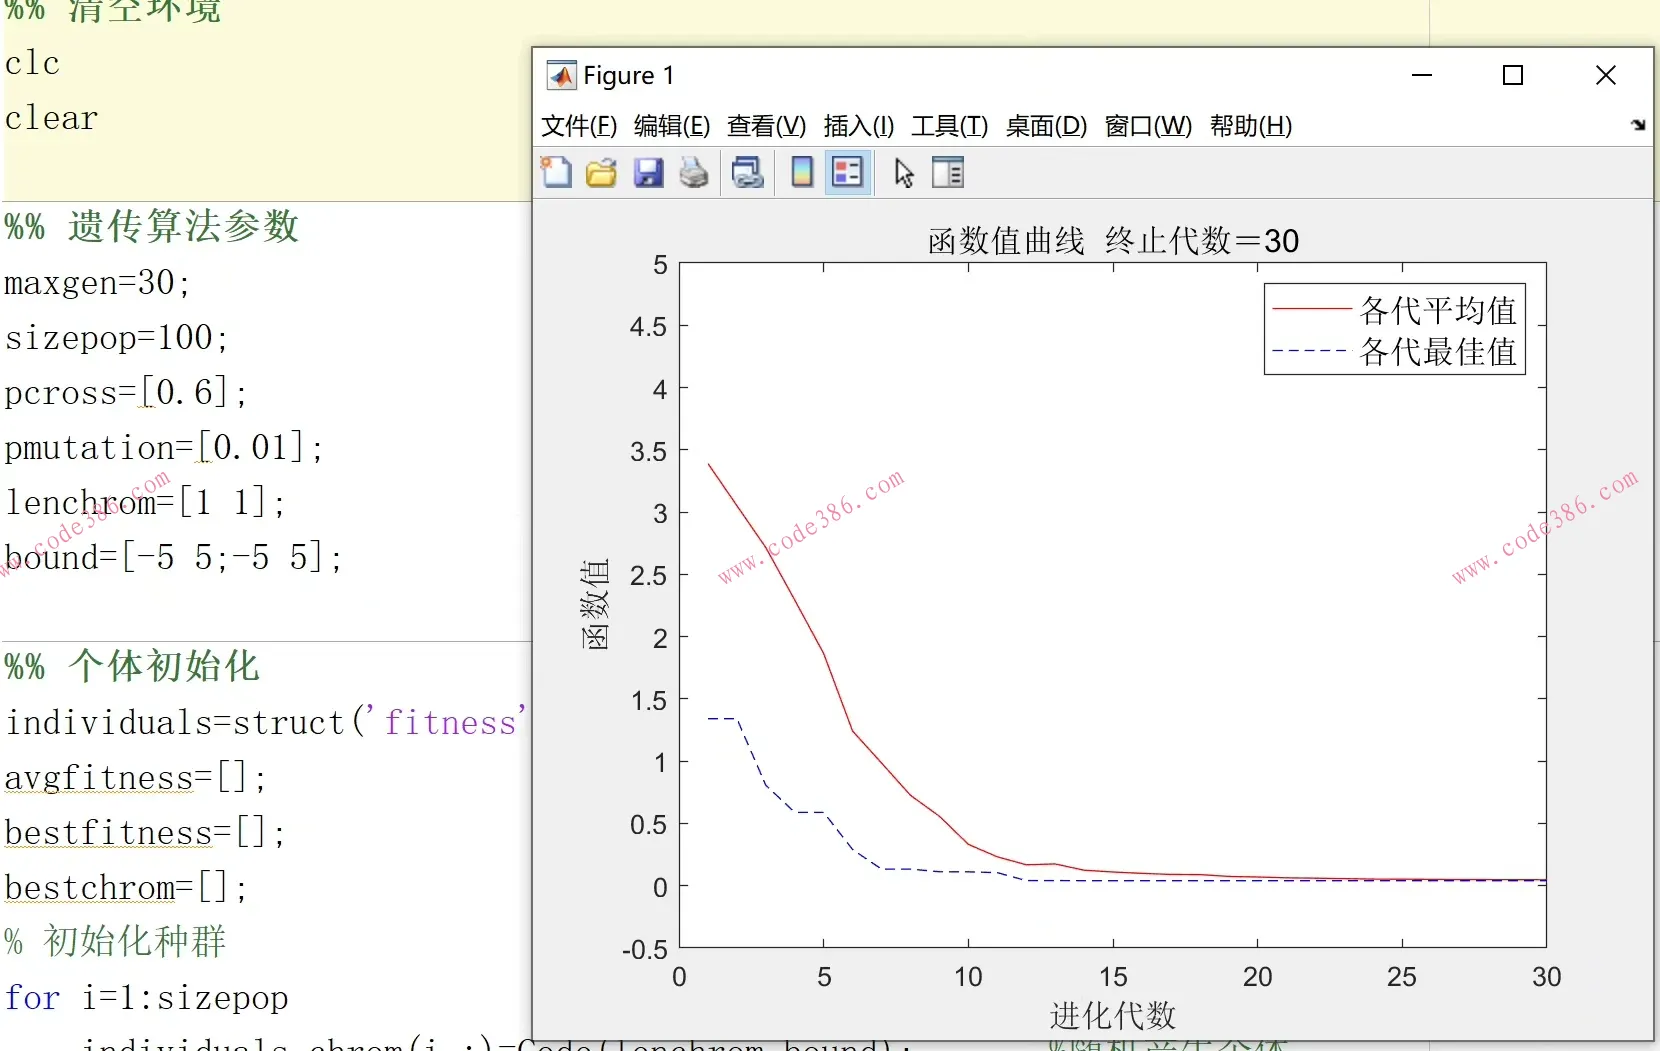Insert a colorbar using the toolbar icon
Viewport: 1660px width, 1051px height.
[x=801, y=173]
